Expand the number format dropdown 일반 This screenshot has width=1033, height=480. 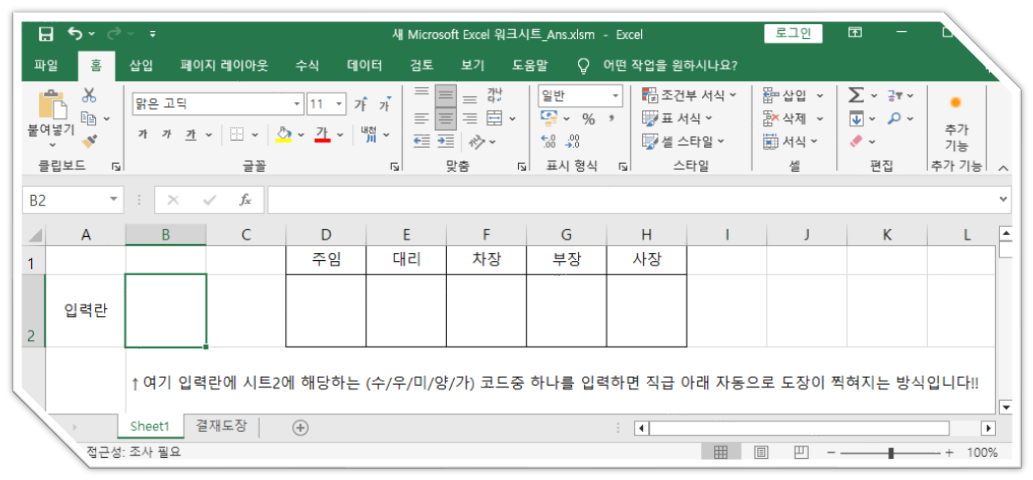point(616,96)
